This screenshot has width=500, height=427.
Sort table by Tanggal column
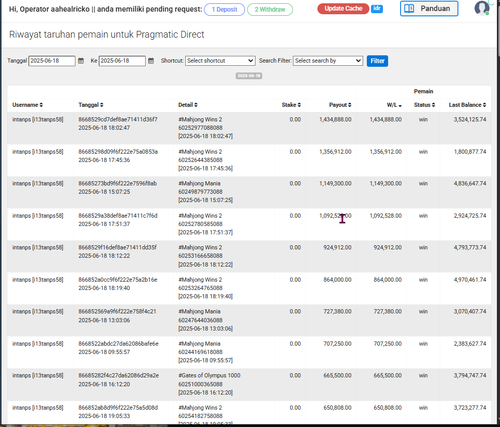point(91,105)
